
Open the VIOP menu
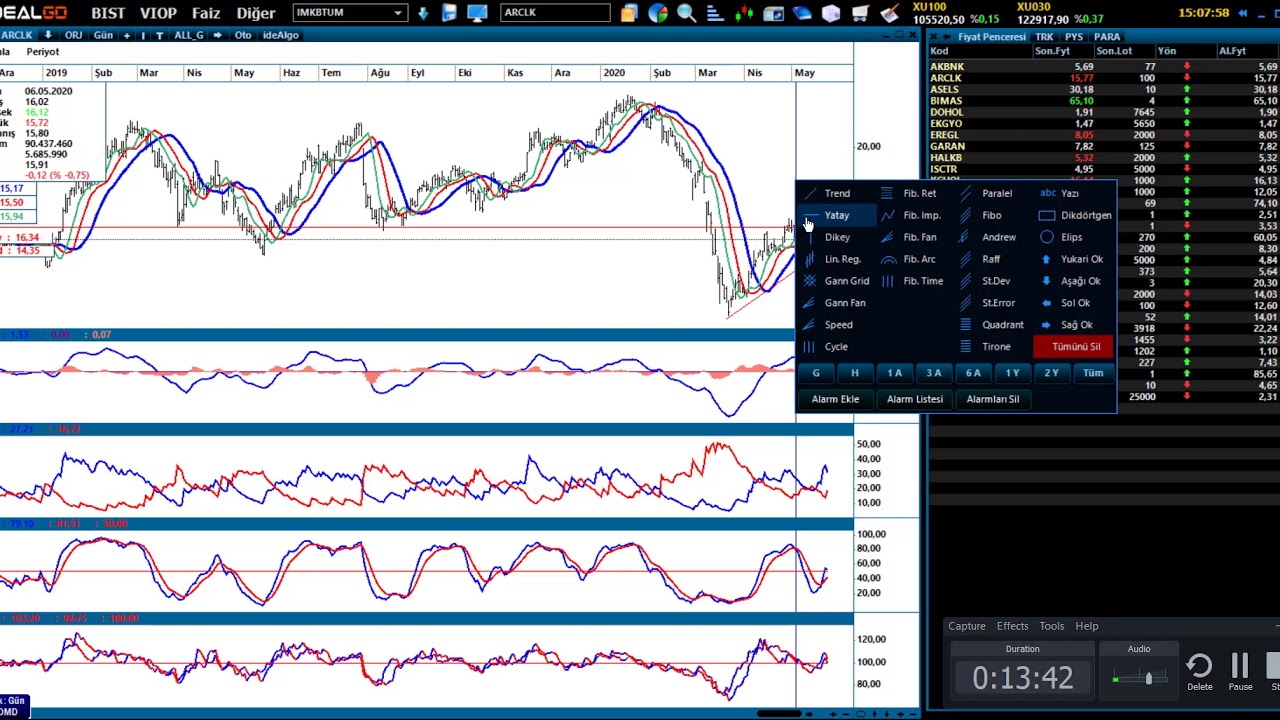point(158,13)
